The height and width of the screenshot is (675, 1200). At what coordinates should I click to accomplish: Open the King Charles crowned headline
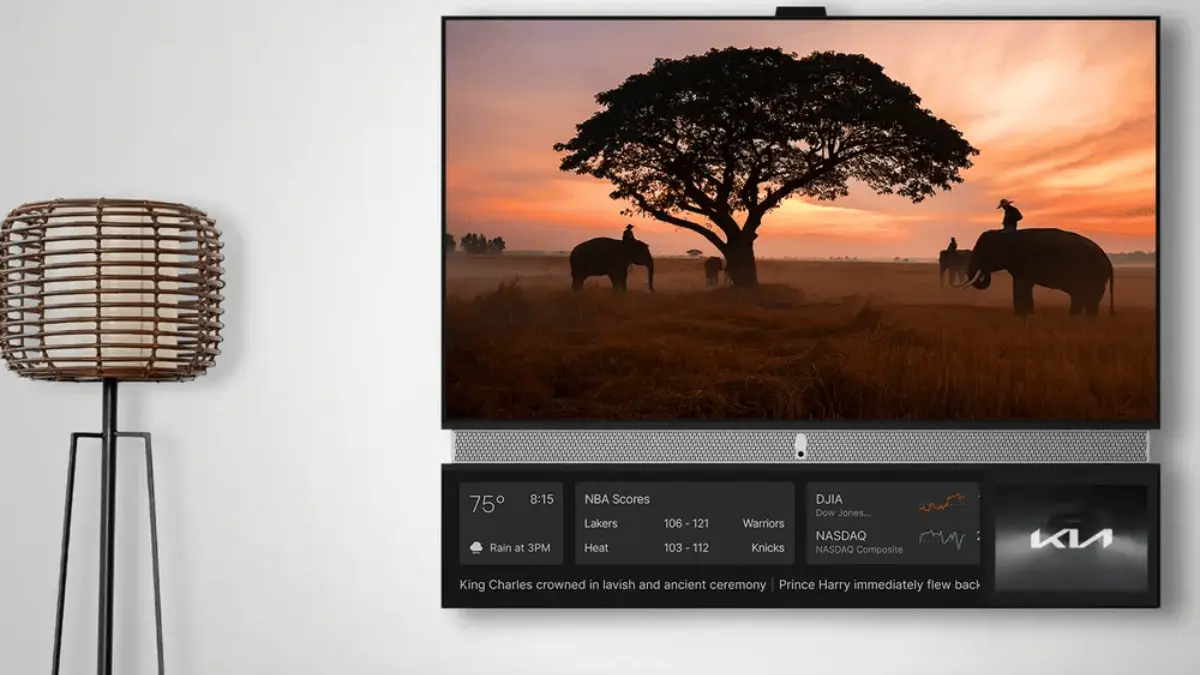pos(612,585)
